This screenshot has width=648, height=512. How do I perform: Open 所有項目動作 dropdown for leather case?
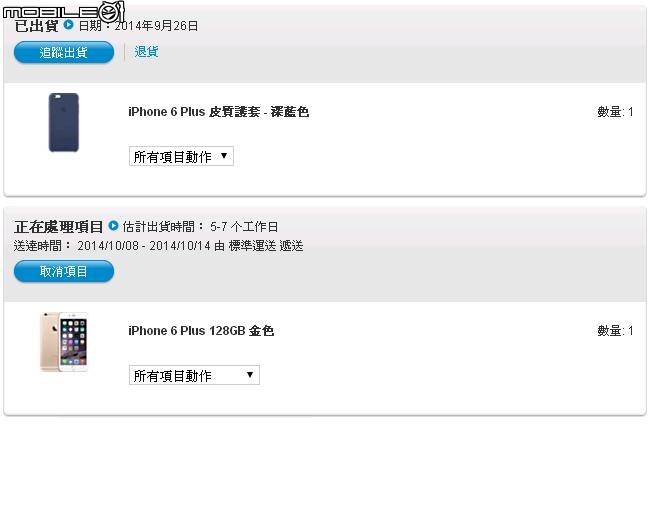pyautogui.click(x=181, y=156)
